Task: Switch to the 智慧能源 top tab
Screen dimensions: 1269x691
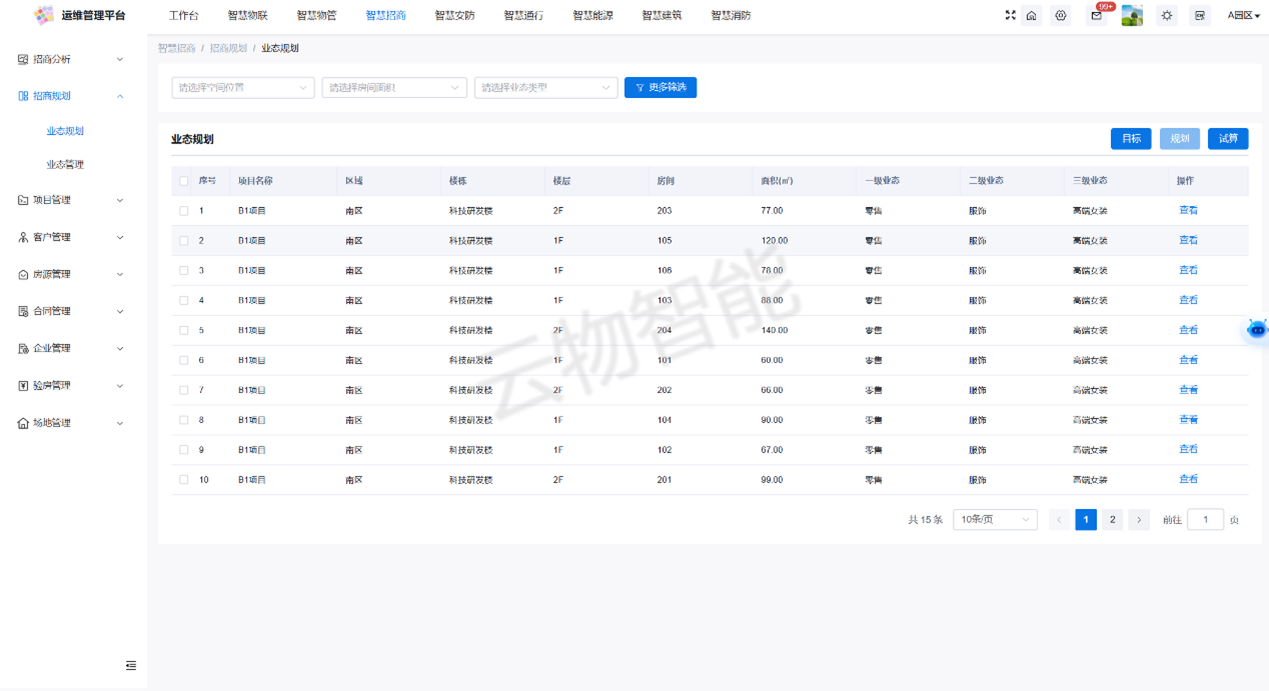Action: coord(593,16)
